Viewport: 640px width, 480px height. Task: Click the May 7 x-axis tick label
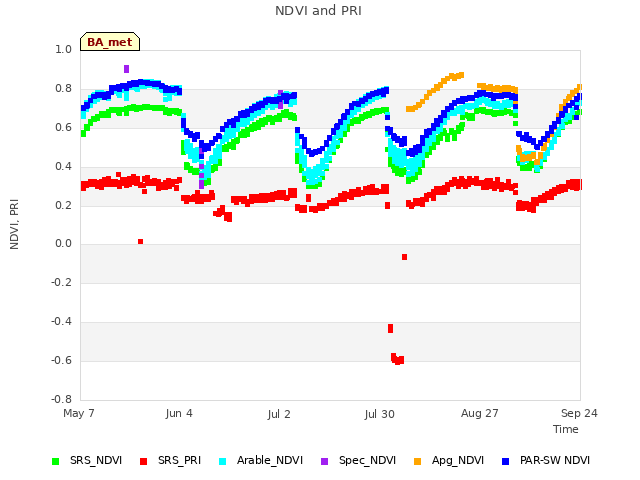[x=79, y=413]
